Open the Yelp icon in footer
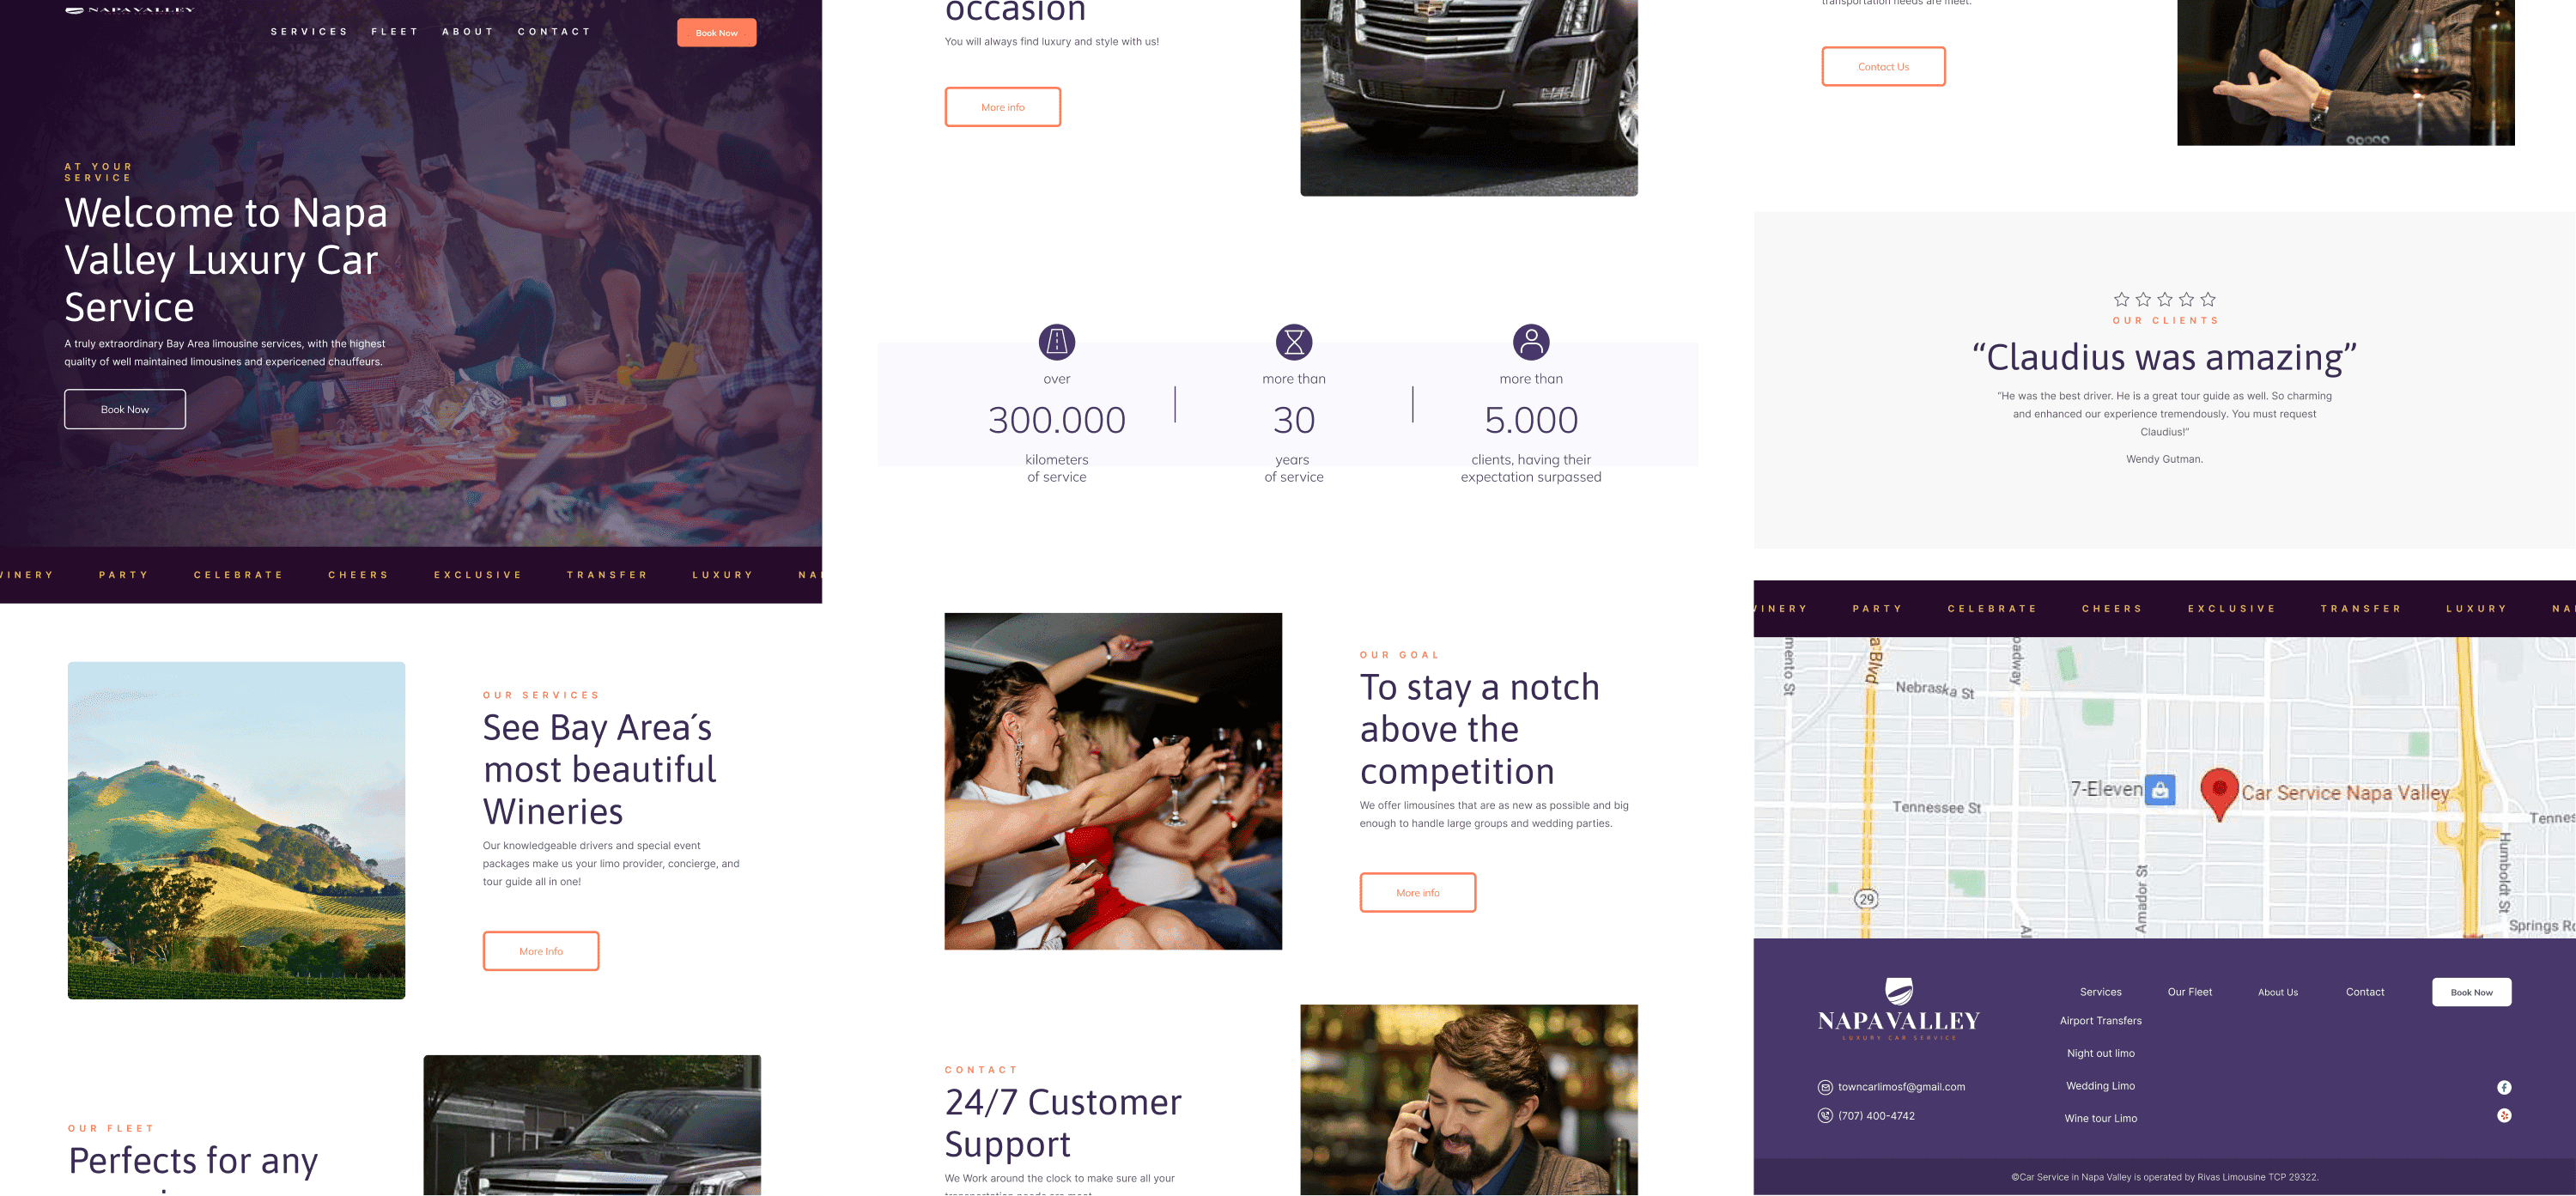 2504,1115
